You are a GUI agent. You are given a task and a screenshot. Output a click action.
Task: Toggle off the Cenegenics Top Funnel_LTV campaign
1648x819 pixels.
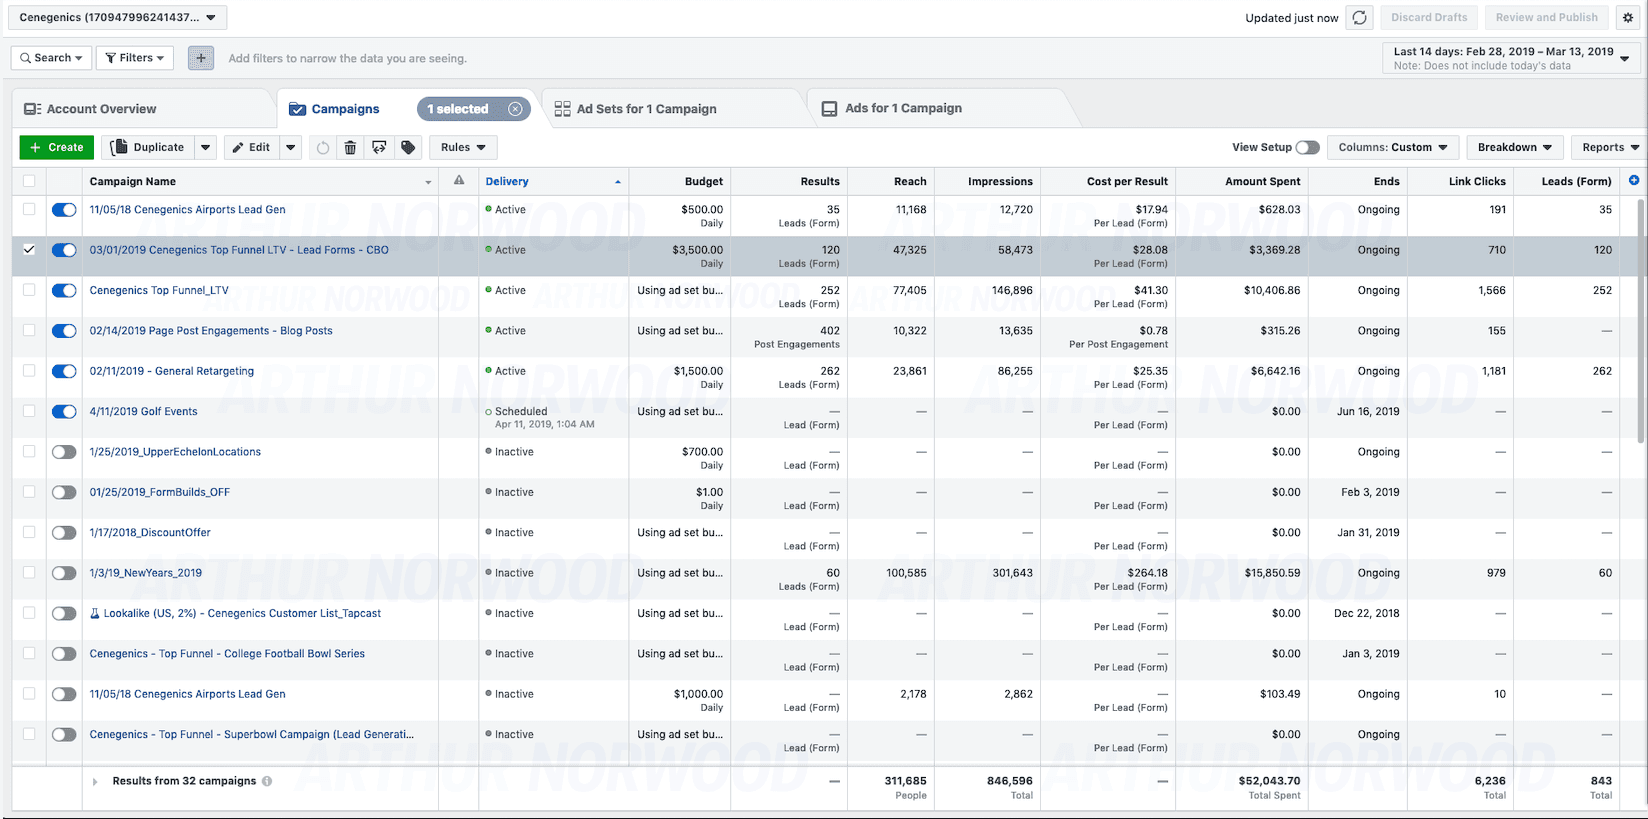coord(64,290)
